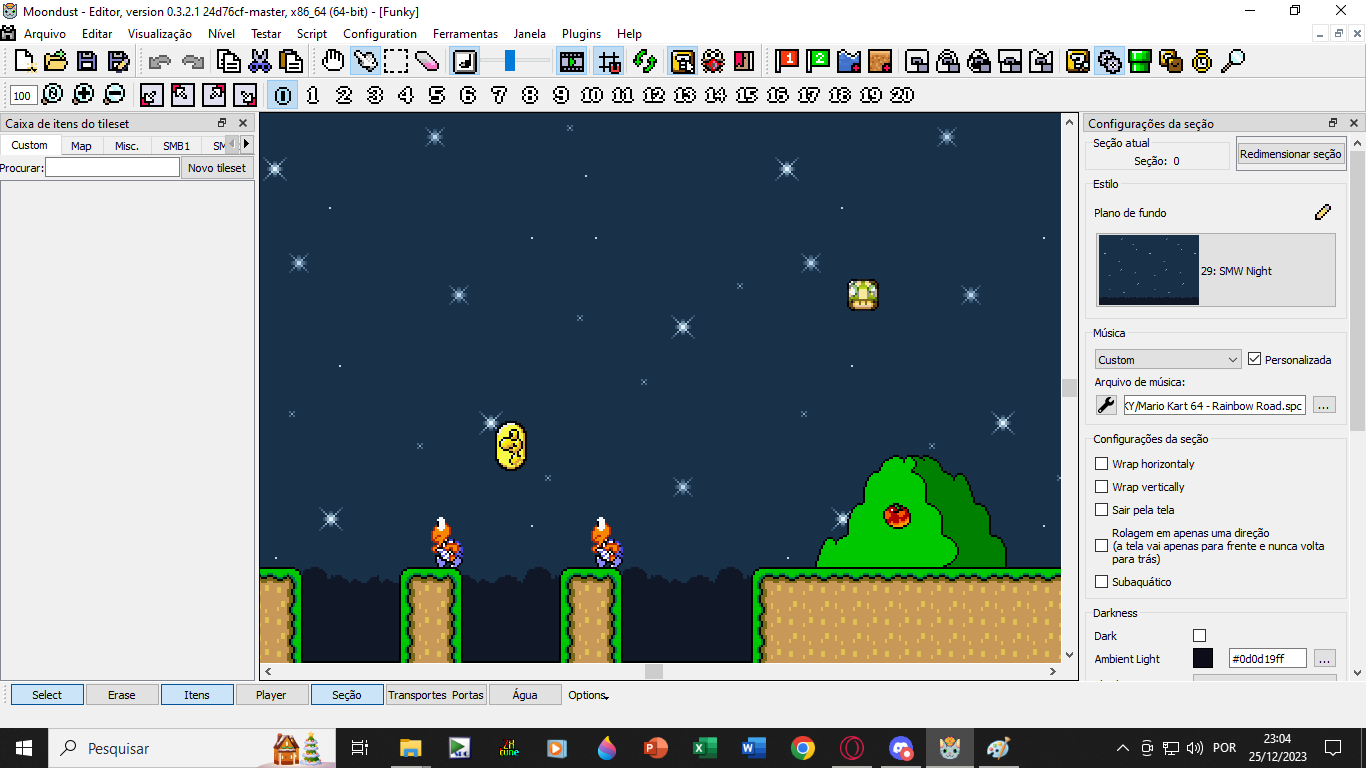This screenshot has height=768, width=1366.
Task: Reset zoom with magnifier 0 icon
Action: pyautogui.click(x=52, y=95)
